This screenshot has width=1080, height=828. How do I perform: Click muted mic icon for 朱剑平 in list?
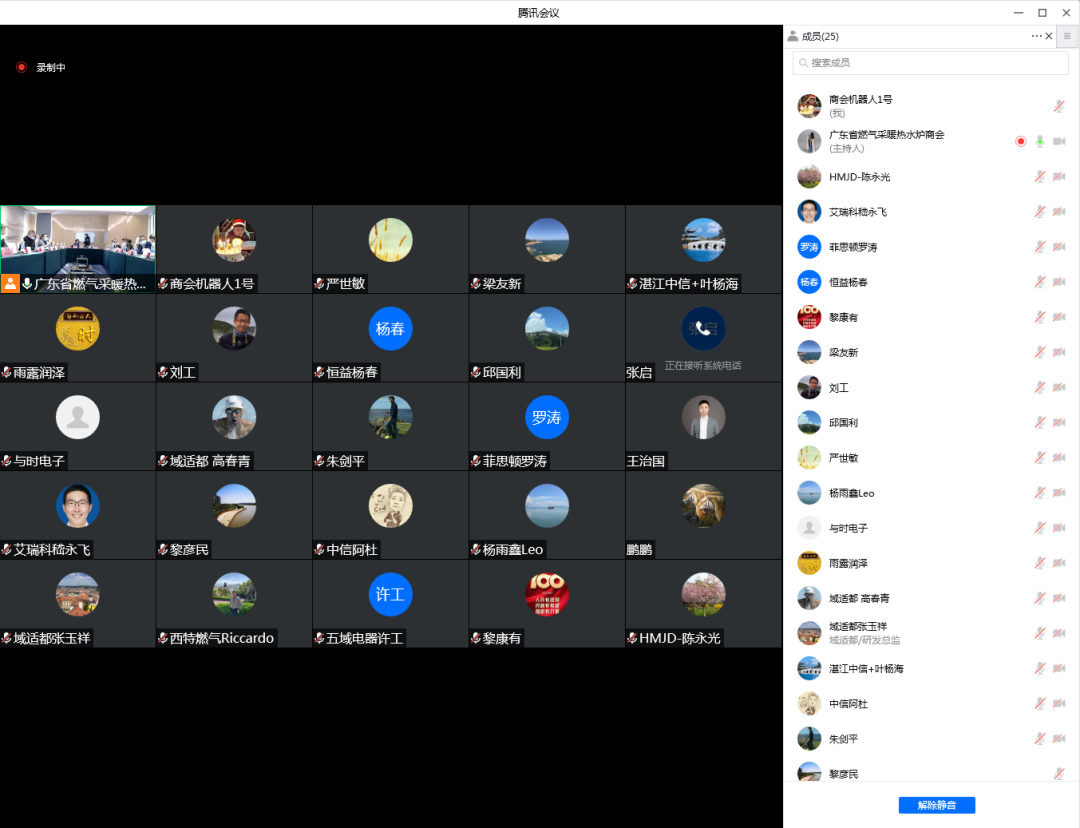[1040, 738]
